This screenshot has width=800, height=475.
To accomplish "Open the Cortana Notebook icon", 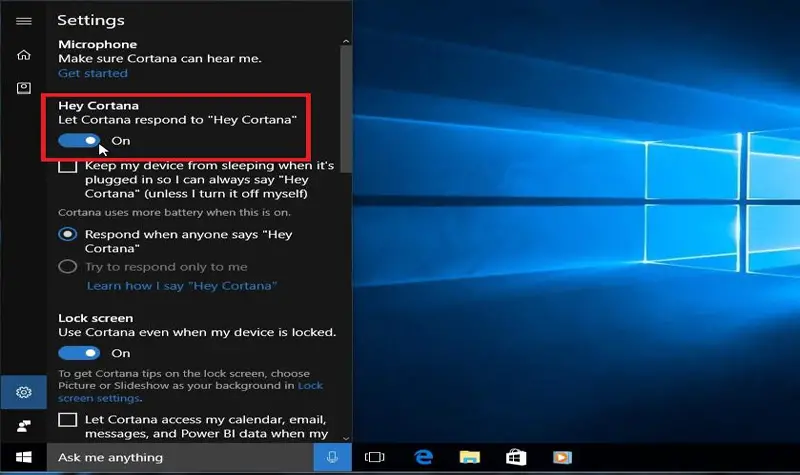I will [23, 88].
